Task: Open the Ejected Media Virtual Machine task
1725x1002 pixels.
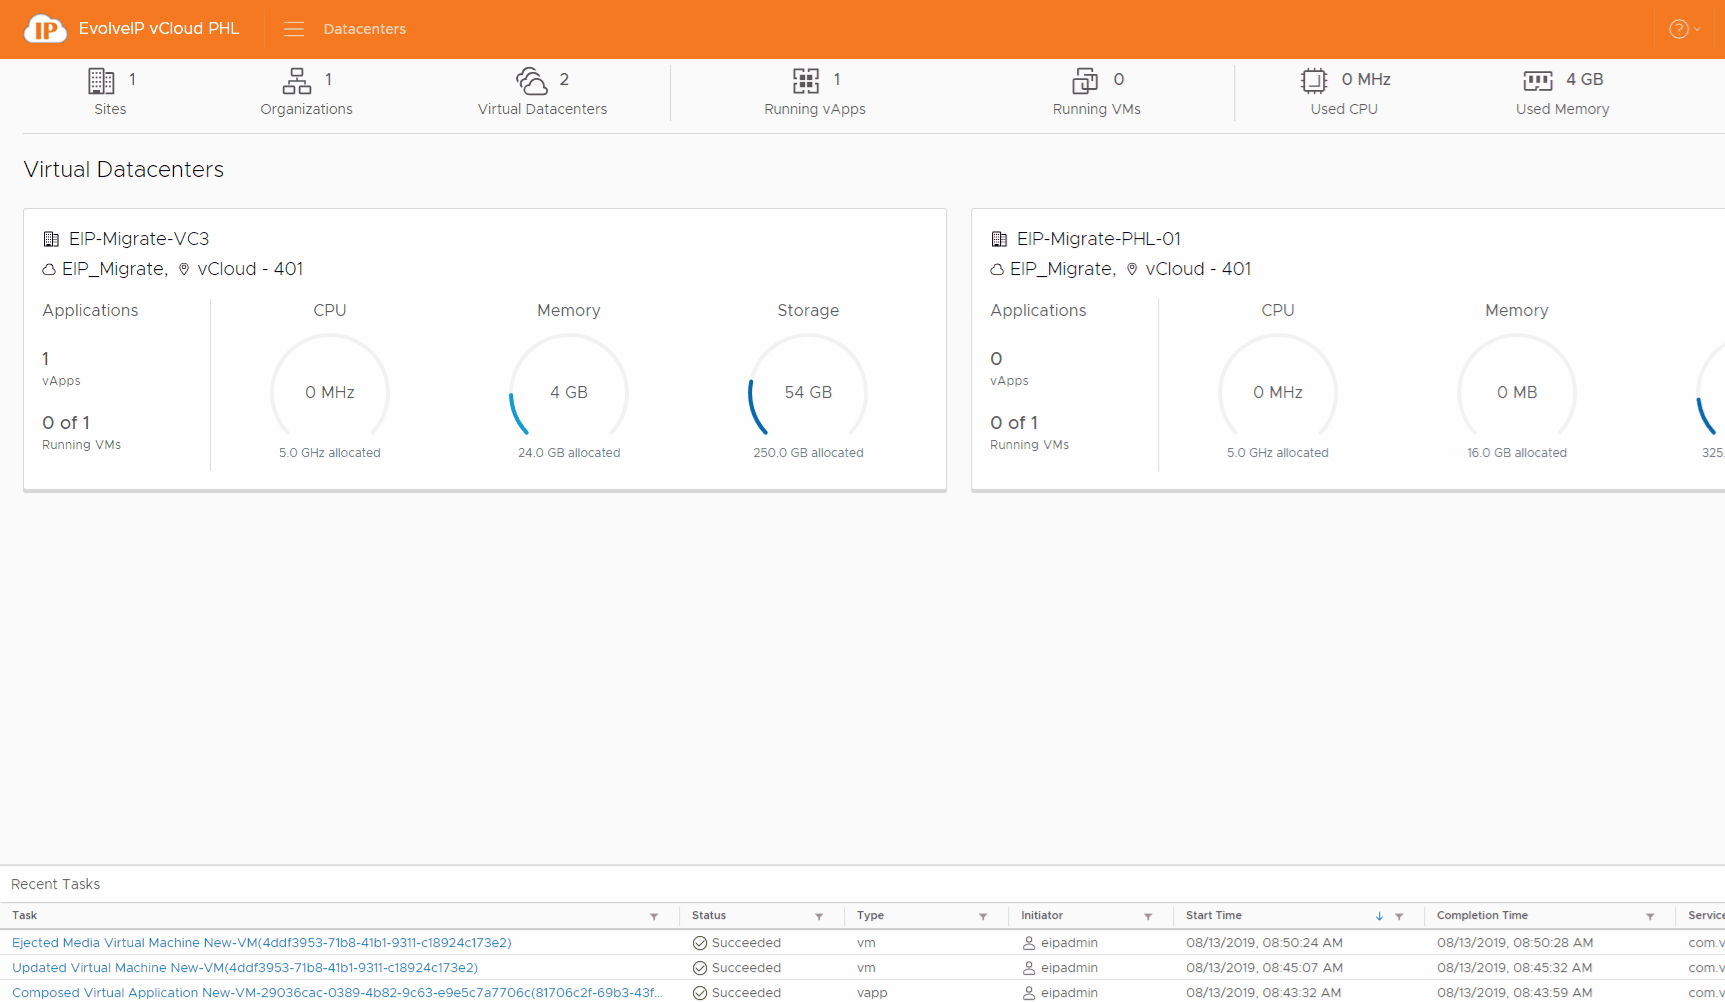Action: point(261,943)
